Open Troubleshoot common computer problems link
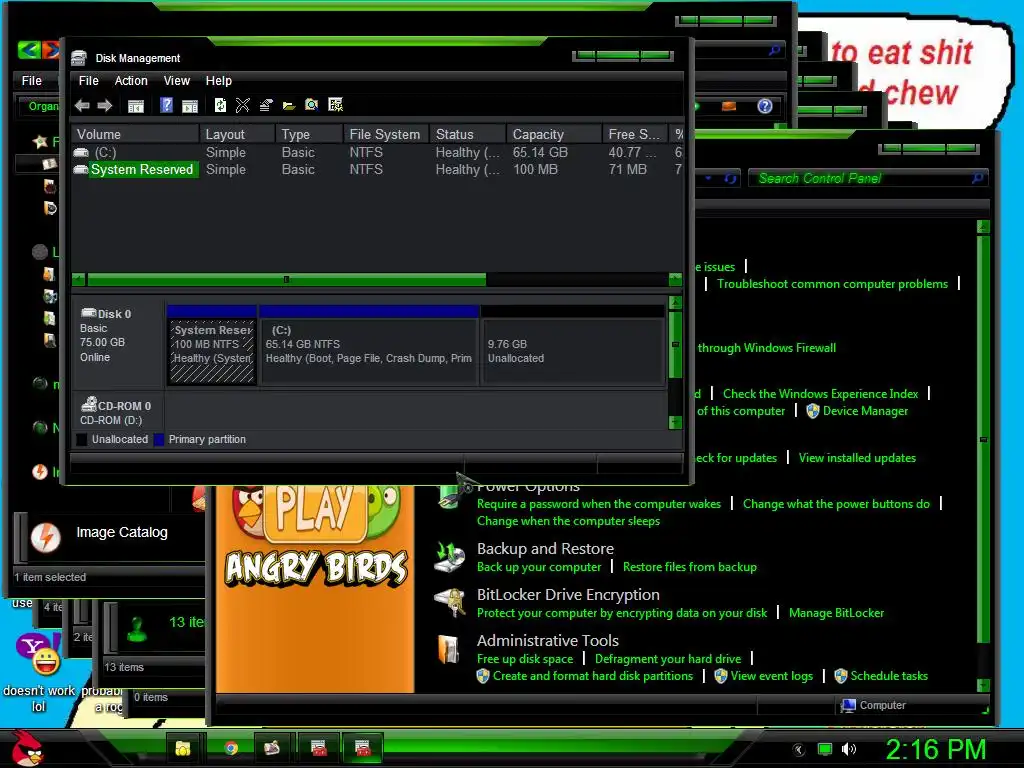1024x768 pixels. [832, 284]
